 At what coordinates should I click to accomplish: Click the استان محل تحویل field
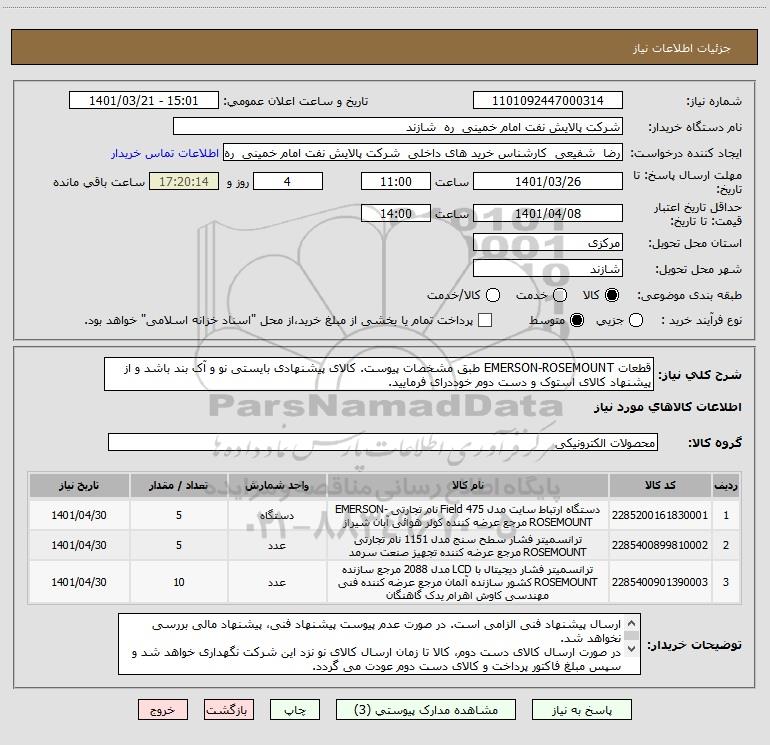pyautogui.click(x=548, y=243)
